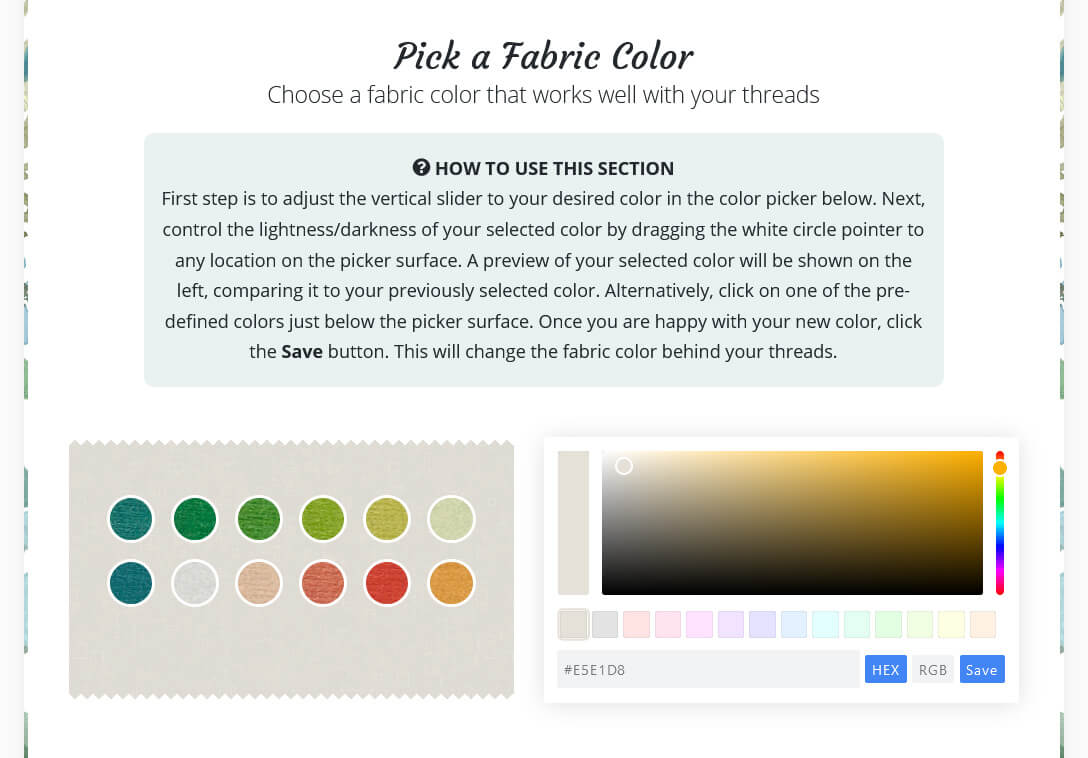Choose the lime green thread circle
This screenshot has height=758, width=1088.
pos(323,519)
